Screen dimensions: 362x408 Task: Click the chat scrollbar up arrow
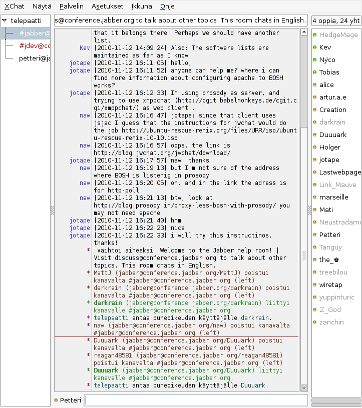point(303,32)
